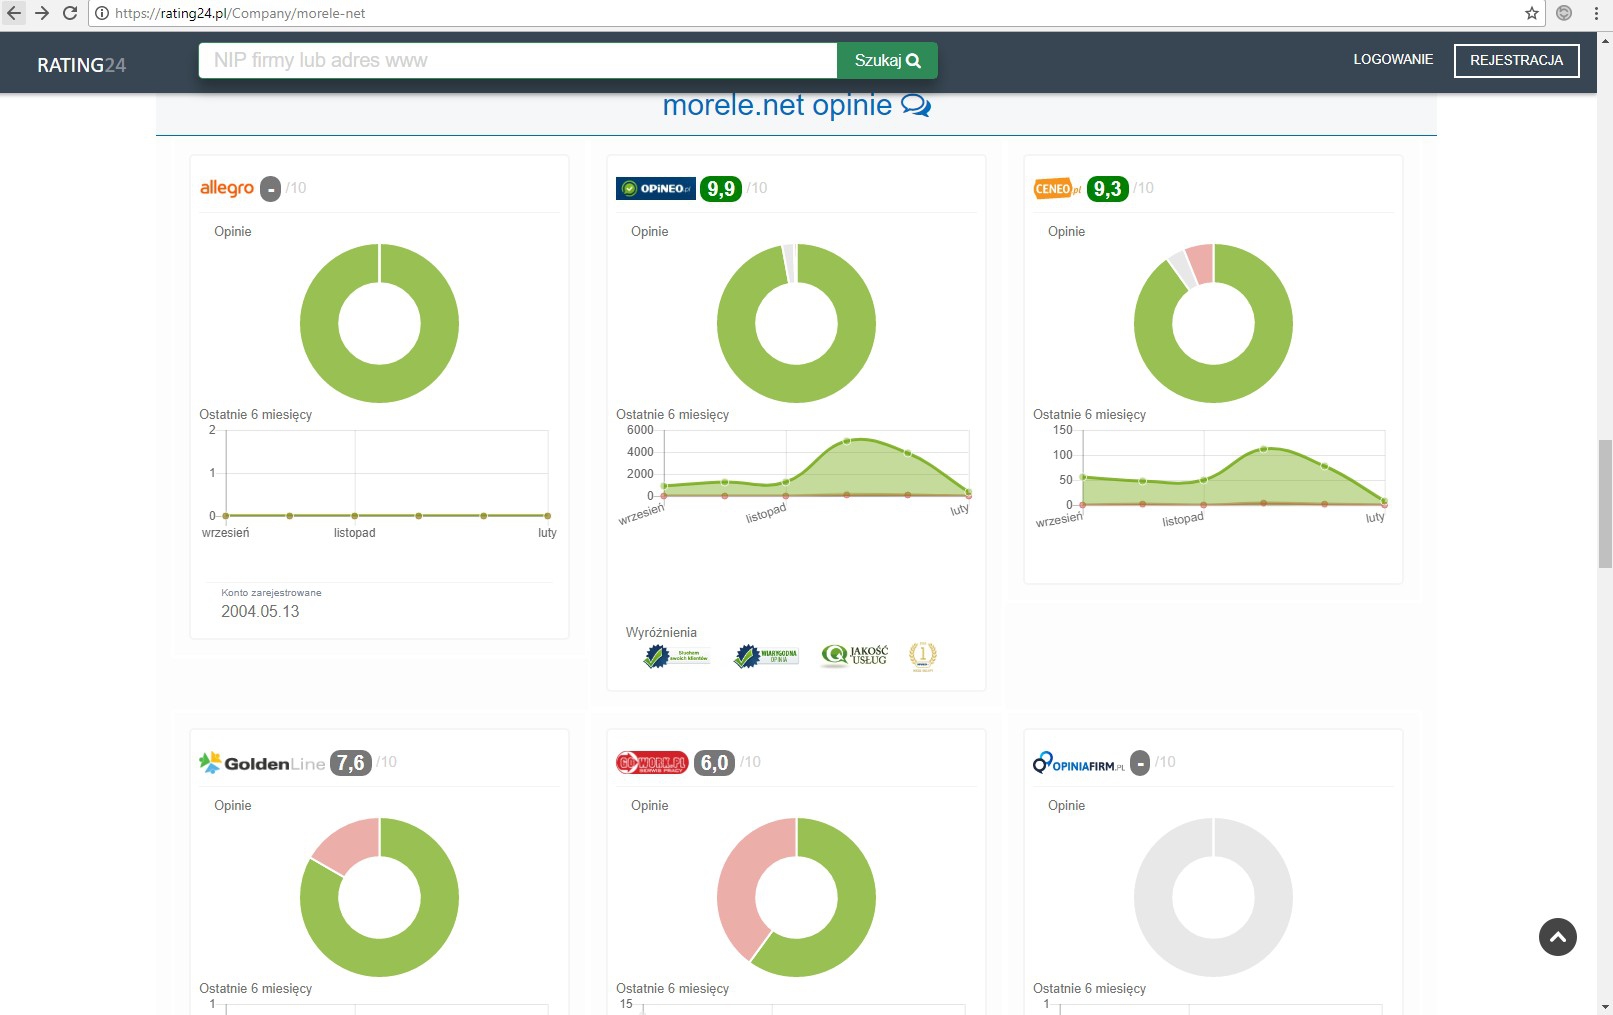Click the page address URL bar

(815, 13)
